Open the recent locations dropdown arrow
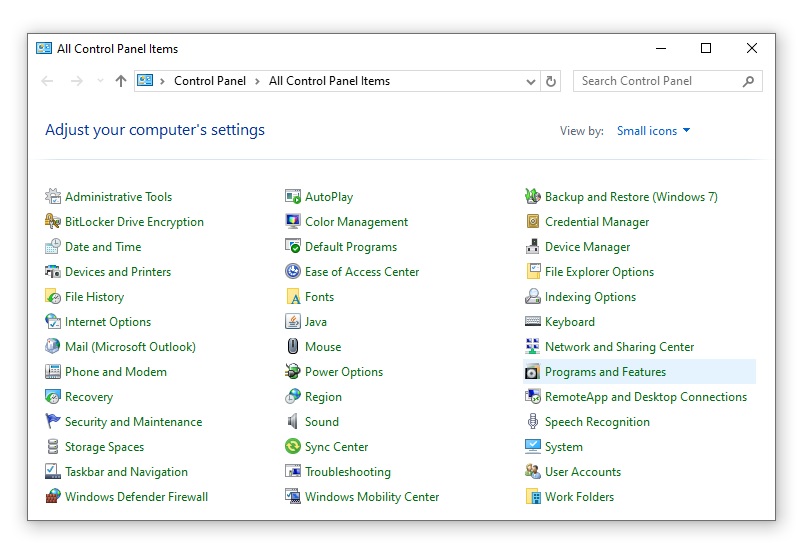Viewport: 807px width, 555px height. point(100,81)
